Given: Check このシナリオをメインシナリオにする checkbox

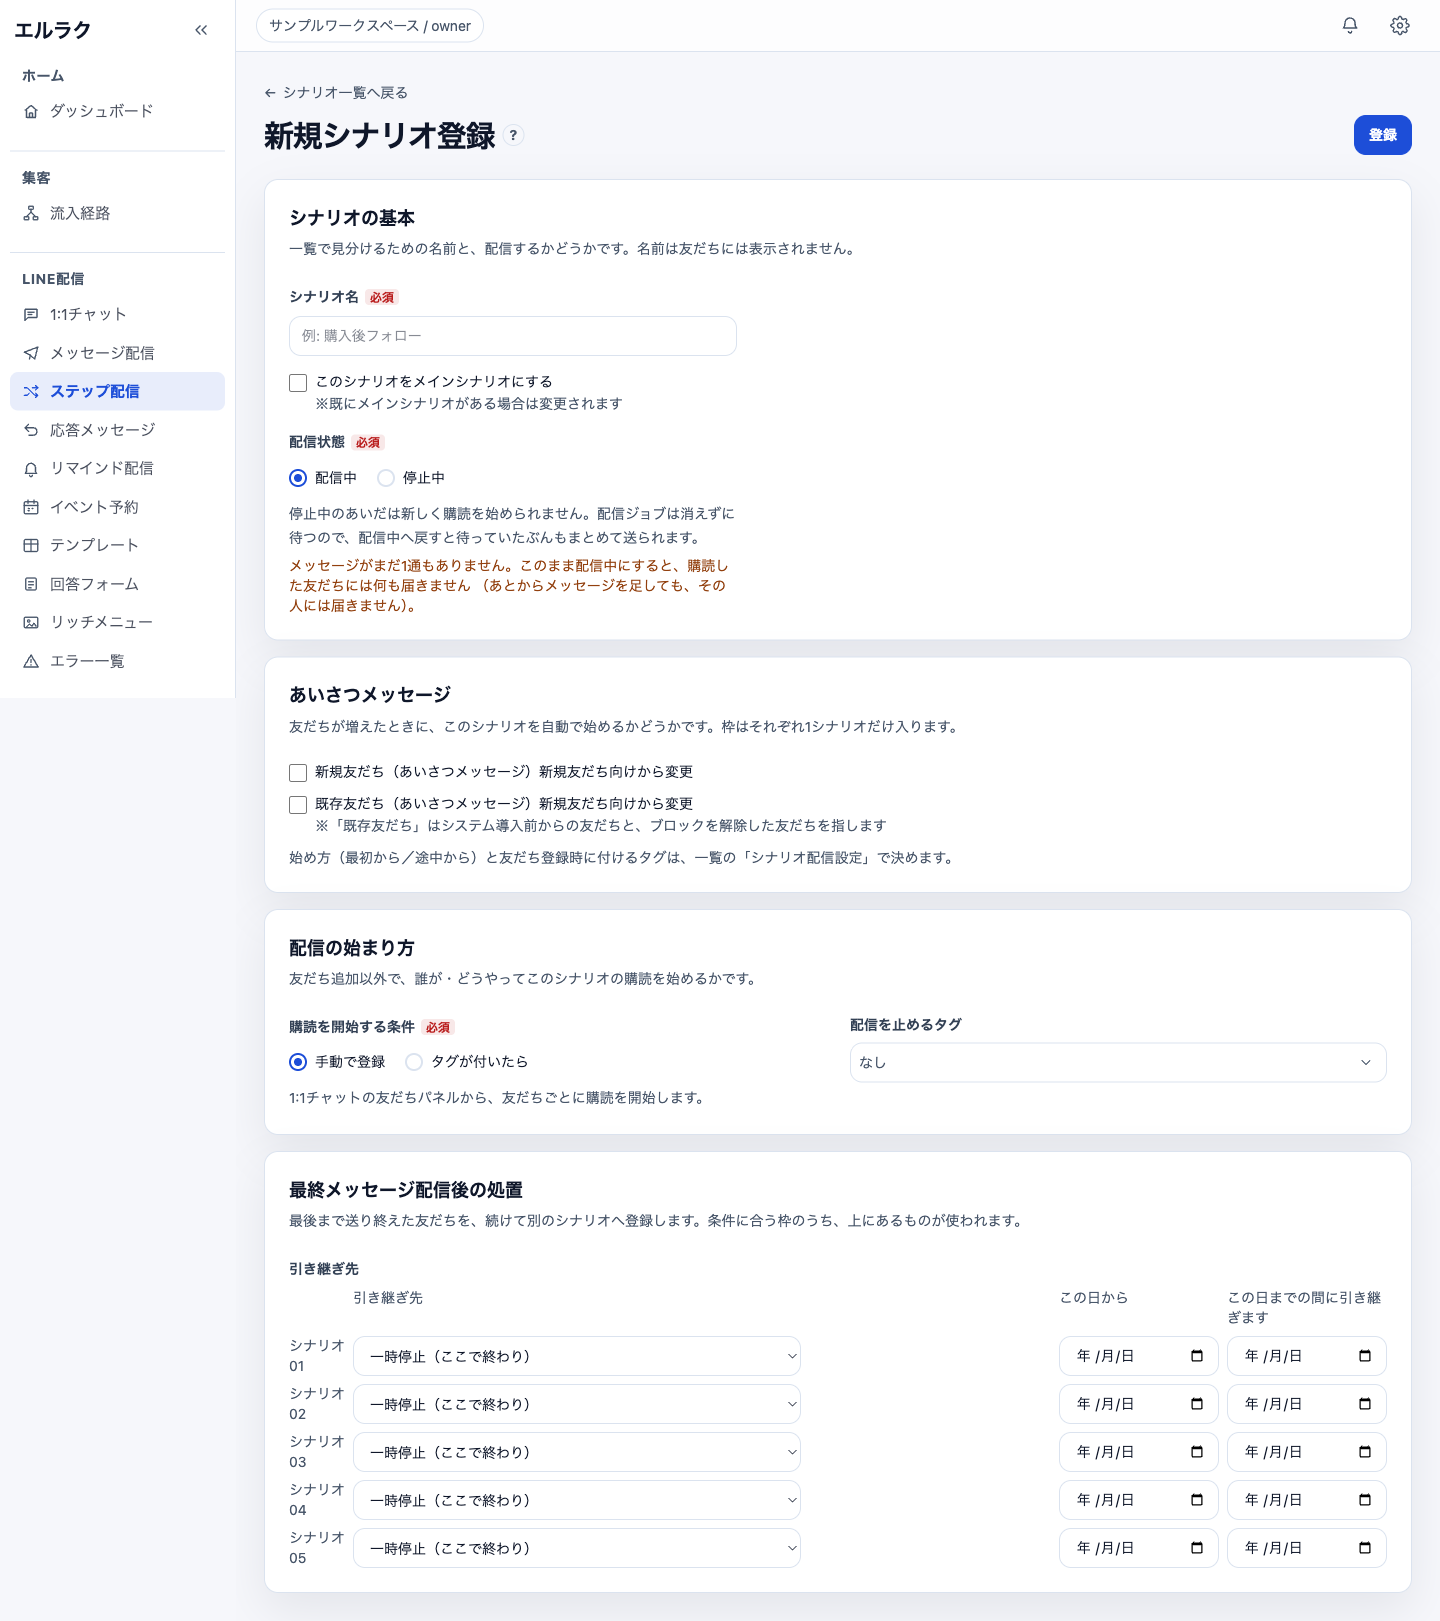Looking at the screenshot, I should 298,382.
